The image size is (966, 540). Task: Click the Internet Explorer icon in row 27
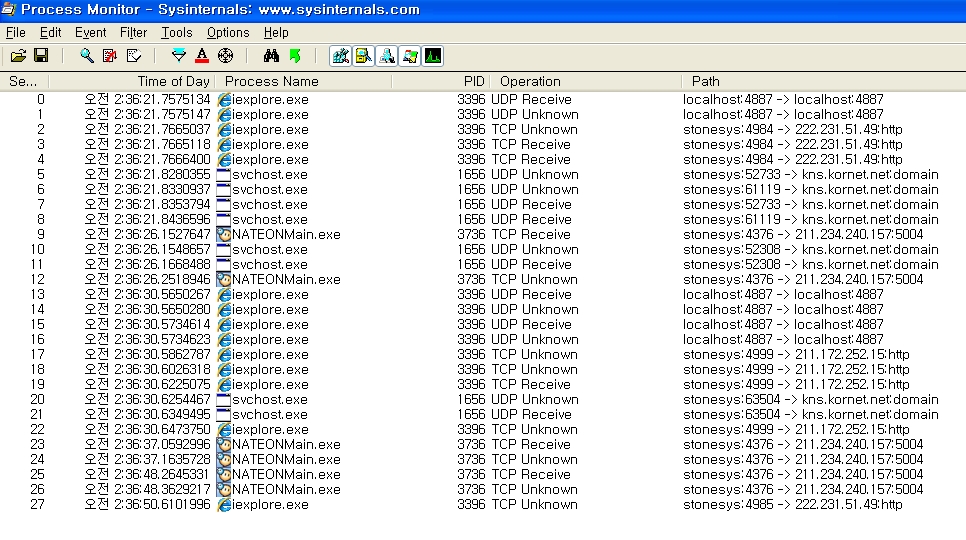pyautogui.click(x=224, y=505)
